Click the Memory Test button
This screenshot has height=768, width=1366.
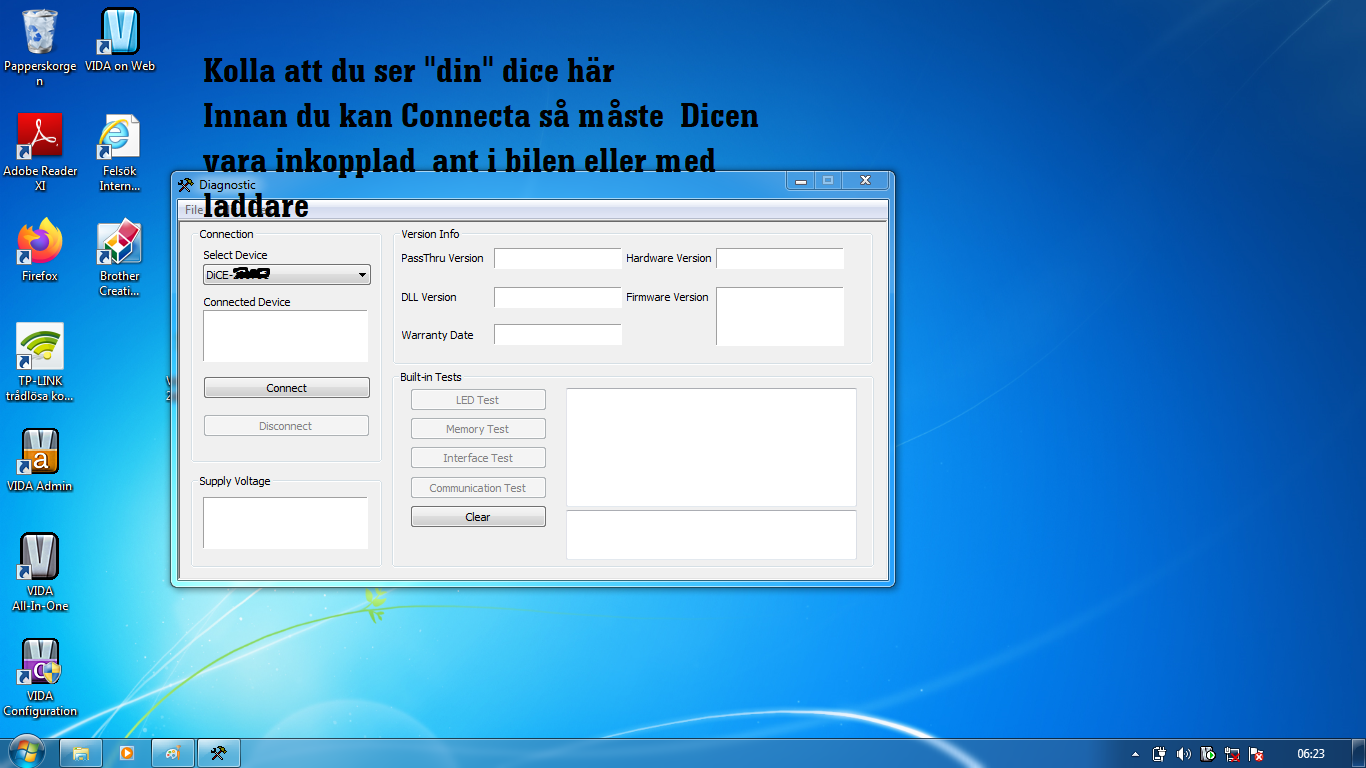(478, 429)
